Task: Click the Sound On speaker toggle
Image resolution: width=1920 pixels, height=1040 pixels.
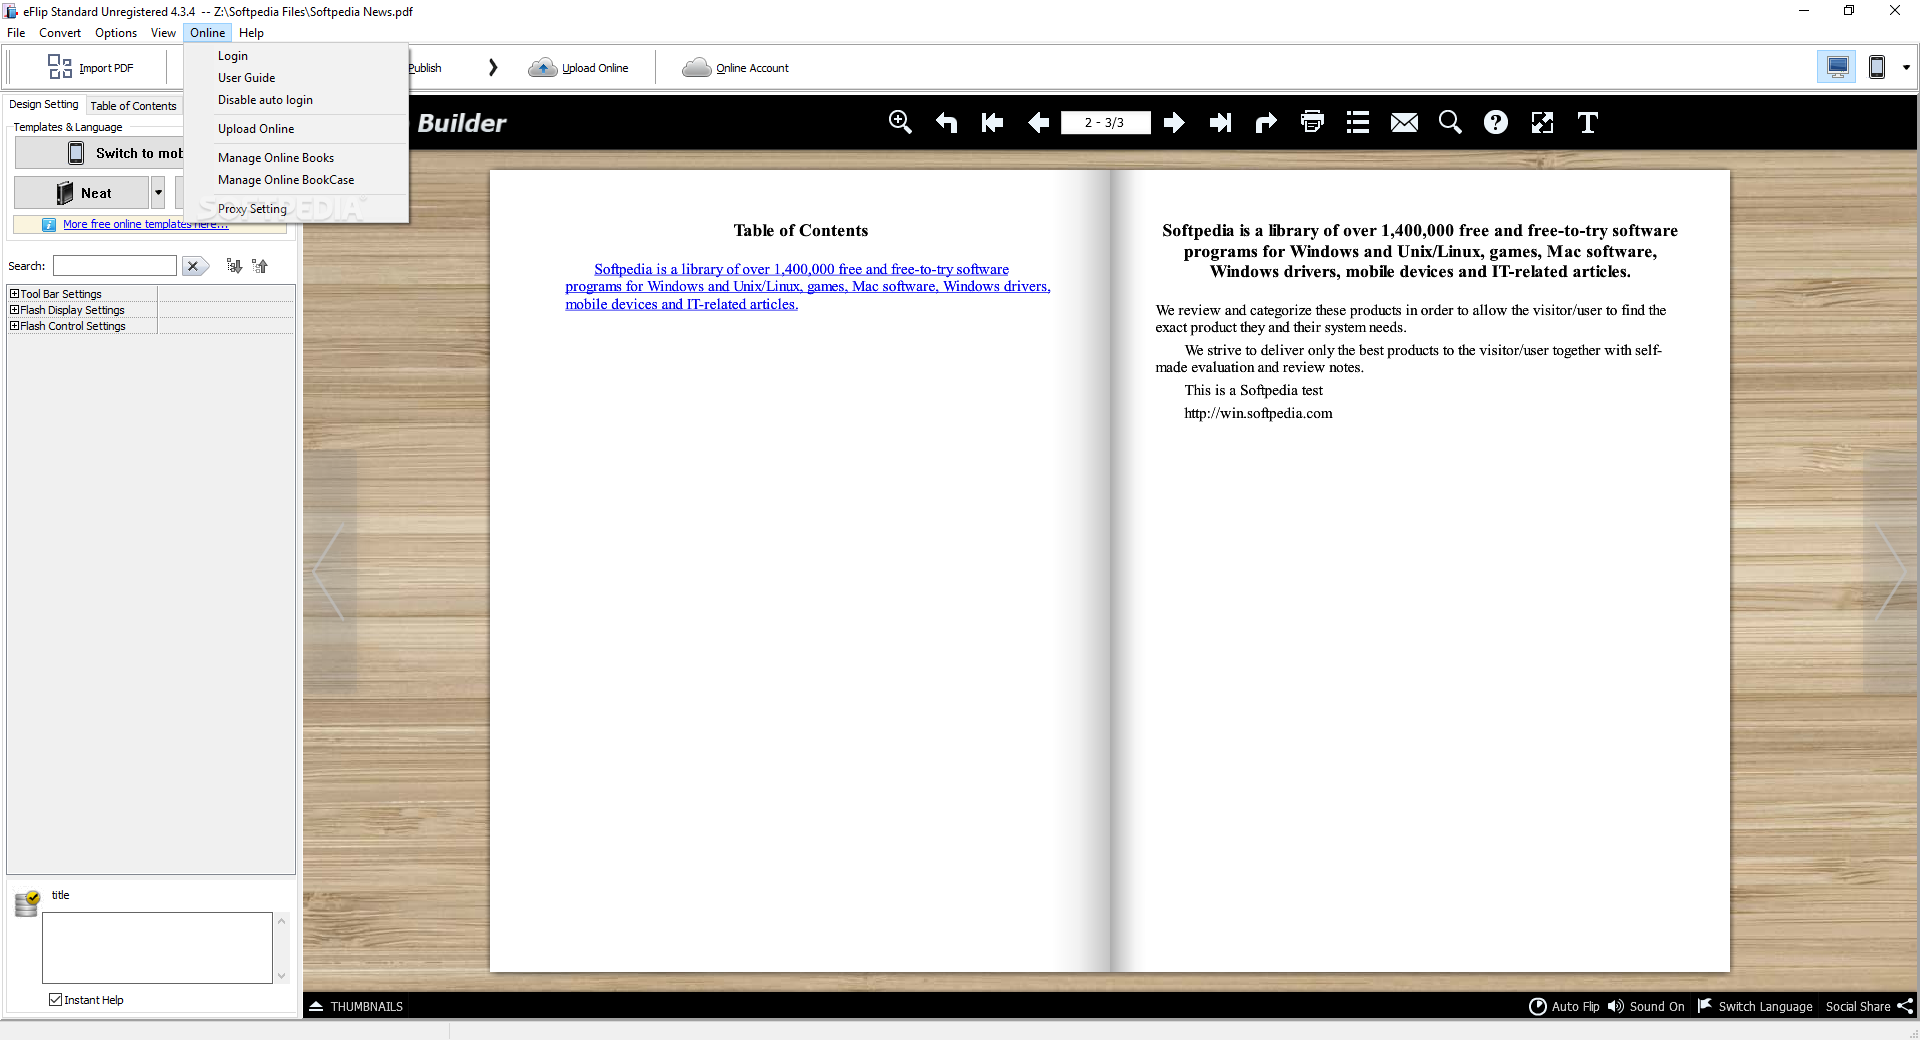Action: coord(1646,1006)
